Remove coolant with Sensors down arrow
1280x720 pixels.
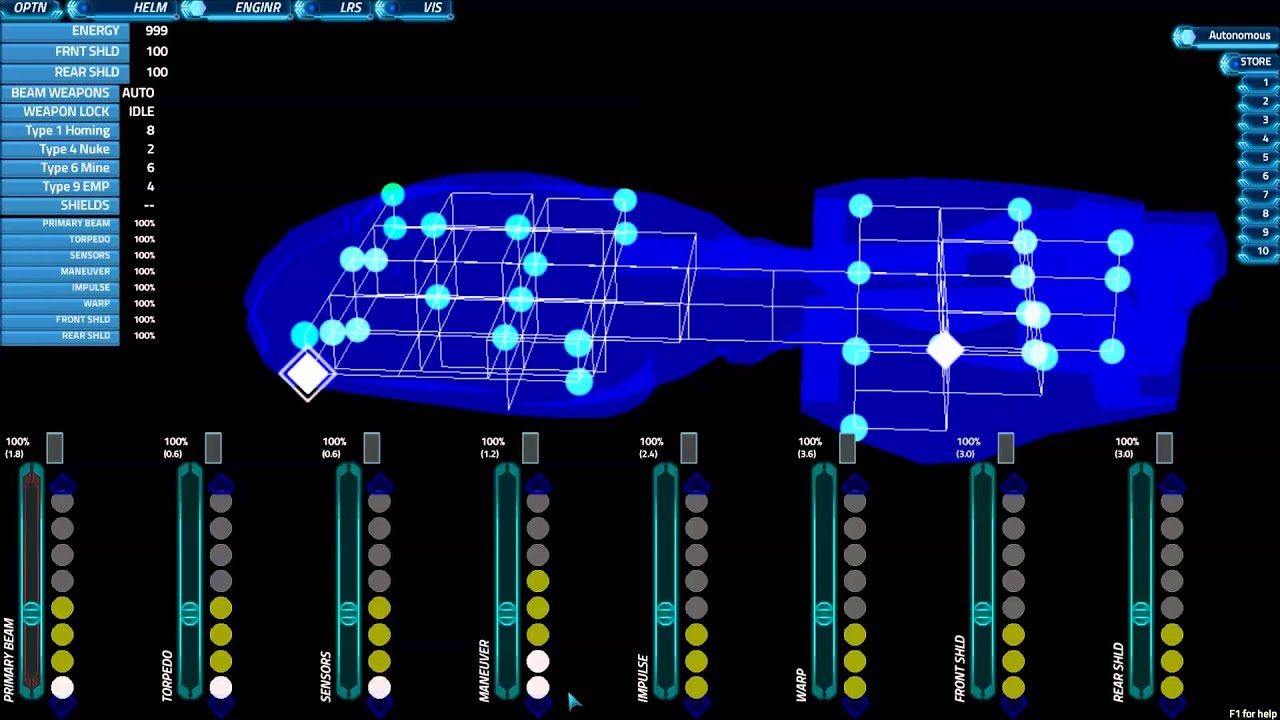tap(379, 708)
